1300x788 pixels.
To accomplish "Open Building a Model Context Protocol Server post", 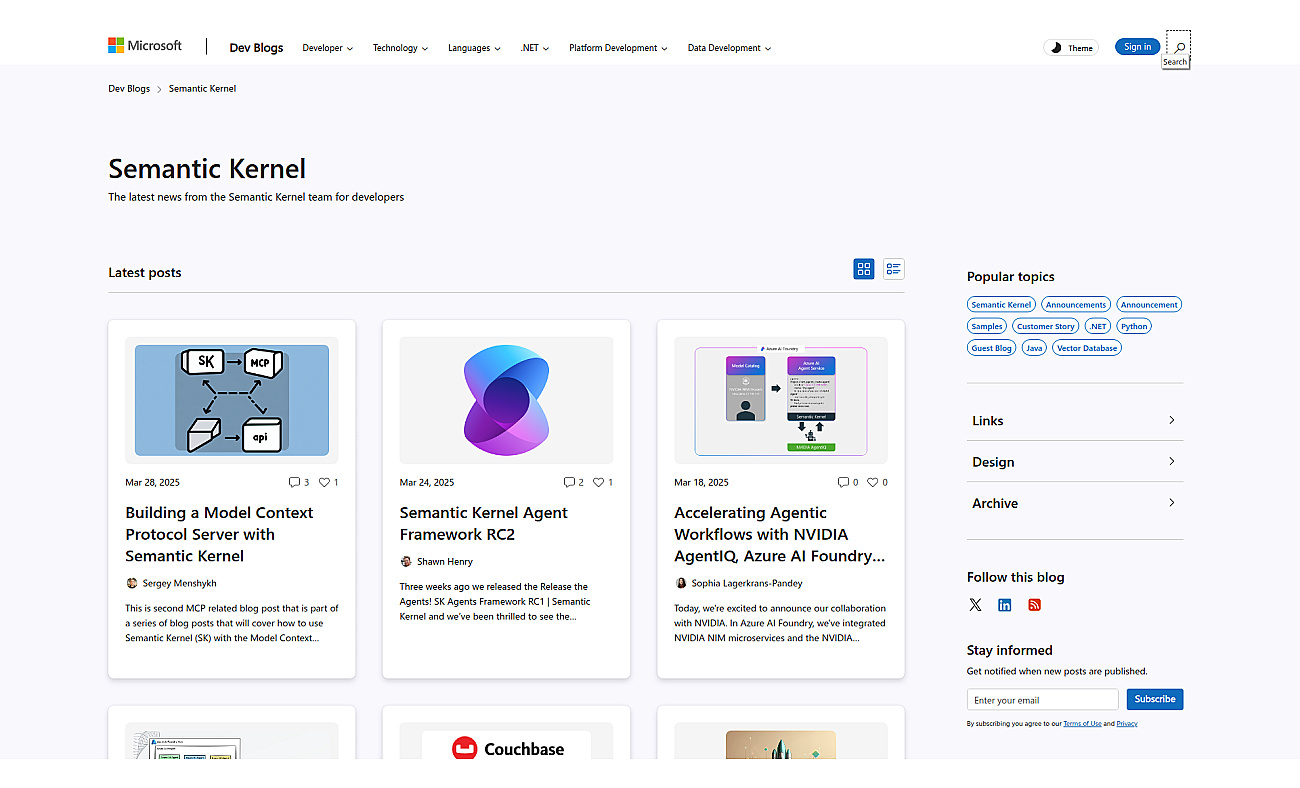I will tap(219, 534).
